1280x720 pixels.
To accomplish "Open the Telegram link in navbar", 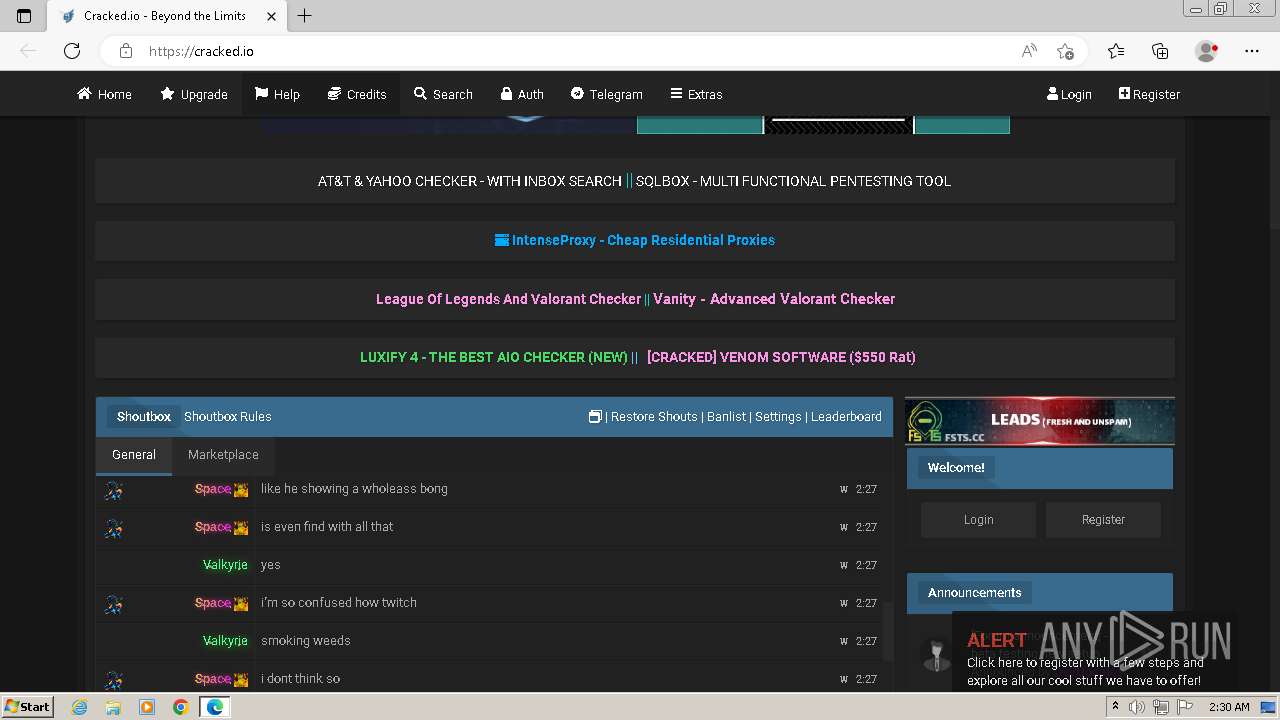I will pos(607,94).
